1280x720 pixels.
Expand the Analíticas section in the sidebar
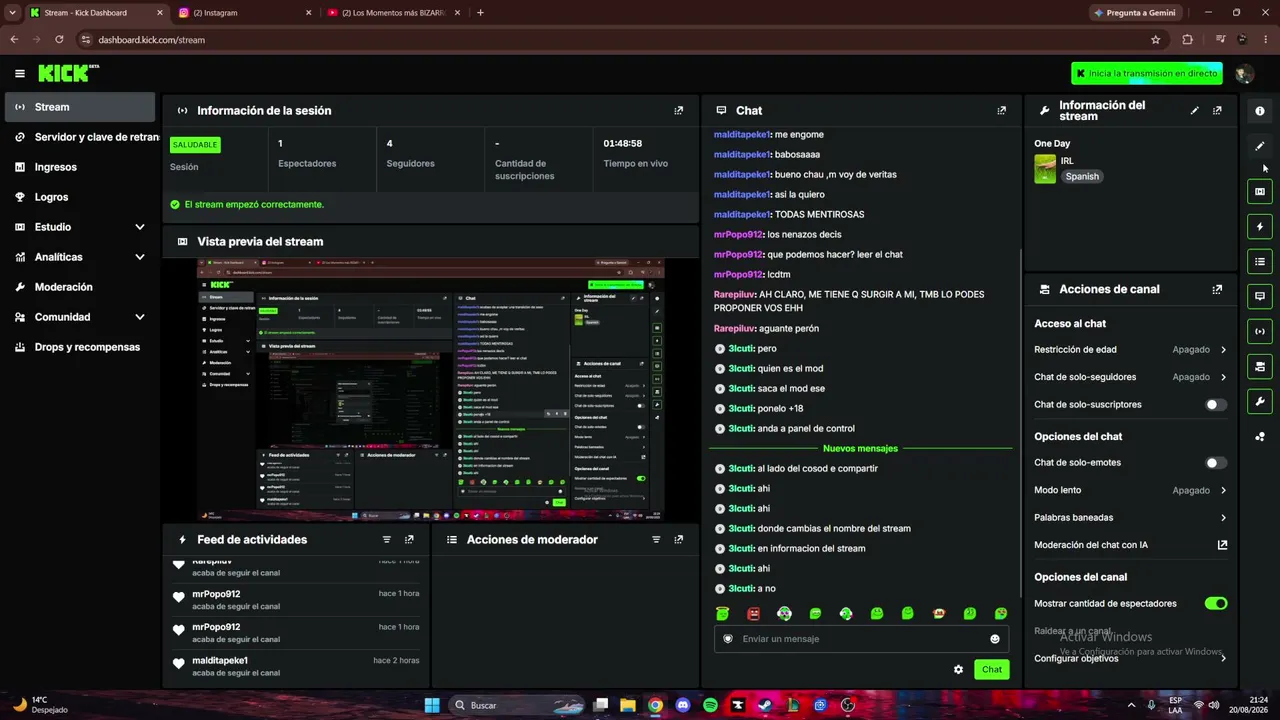(80, 257)
